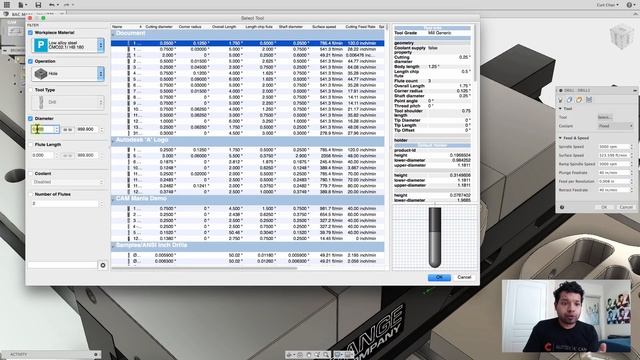Image resolution: width=640 pixels, height=360 pixels.
Task: Open the Coolant Flood dropdown in Drill dialog
Action: click(615, 126)
